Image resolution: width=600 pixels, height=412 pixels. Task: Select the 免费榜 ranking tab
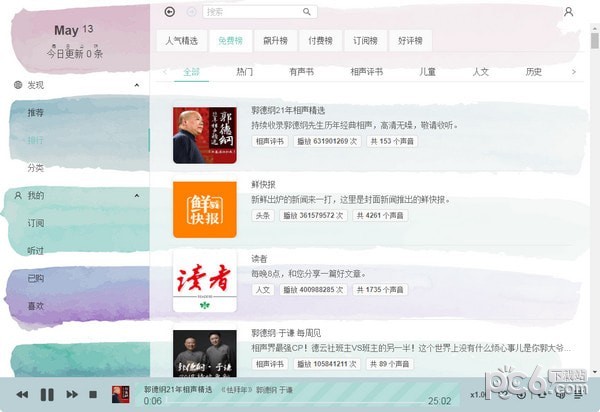(230, 41)
